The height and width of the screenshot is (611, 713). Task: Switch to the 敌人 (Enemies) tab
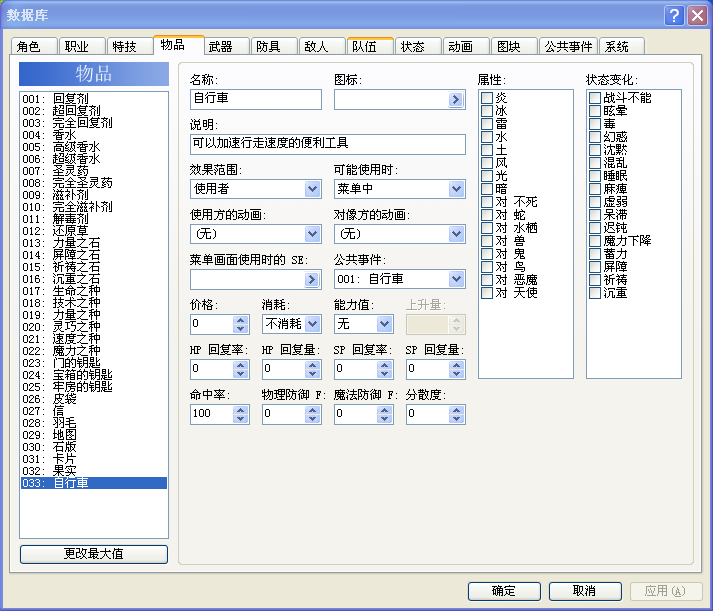[322, 46]
